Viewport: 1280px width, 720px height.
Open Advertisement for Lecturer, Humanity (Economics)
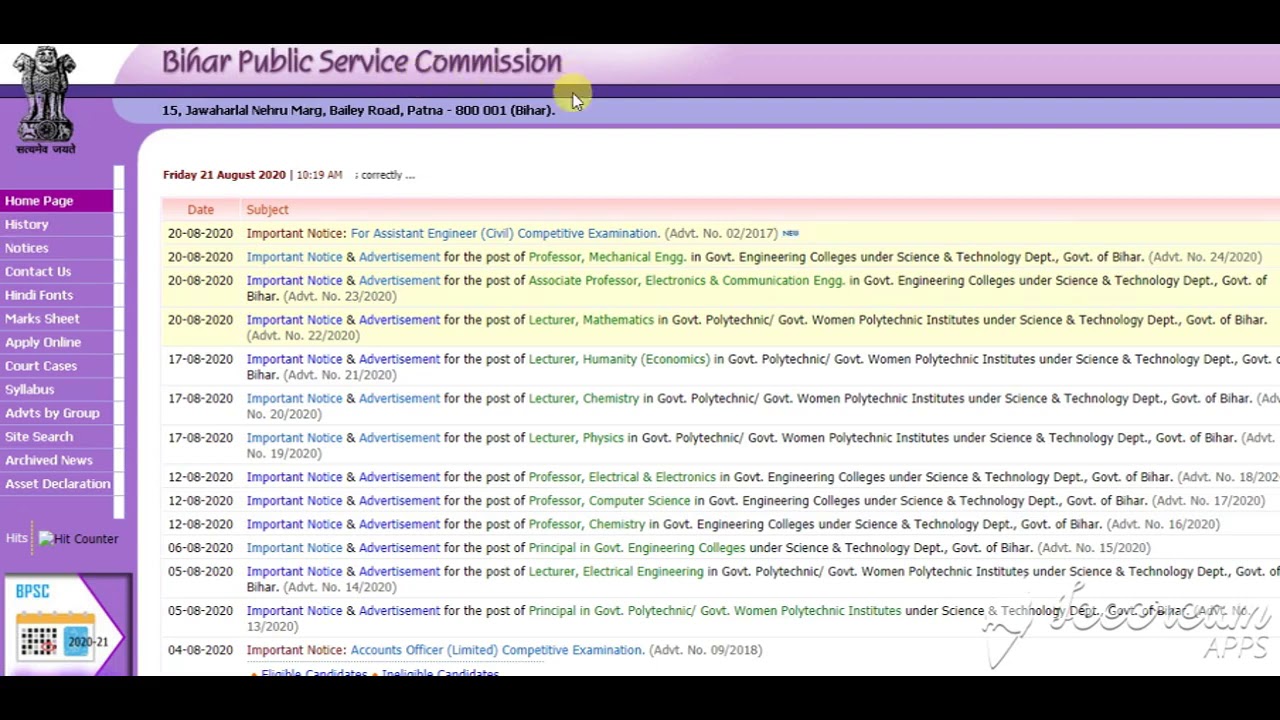coord(399,359)
